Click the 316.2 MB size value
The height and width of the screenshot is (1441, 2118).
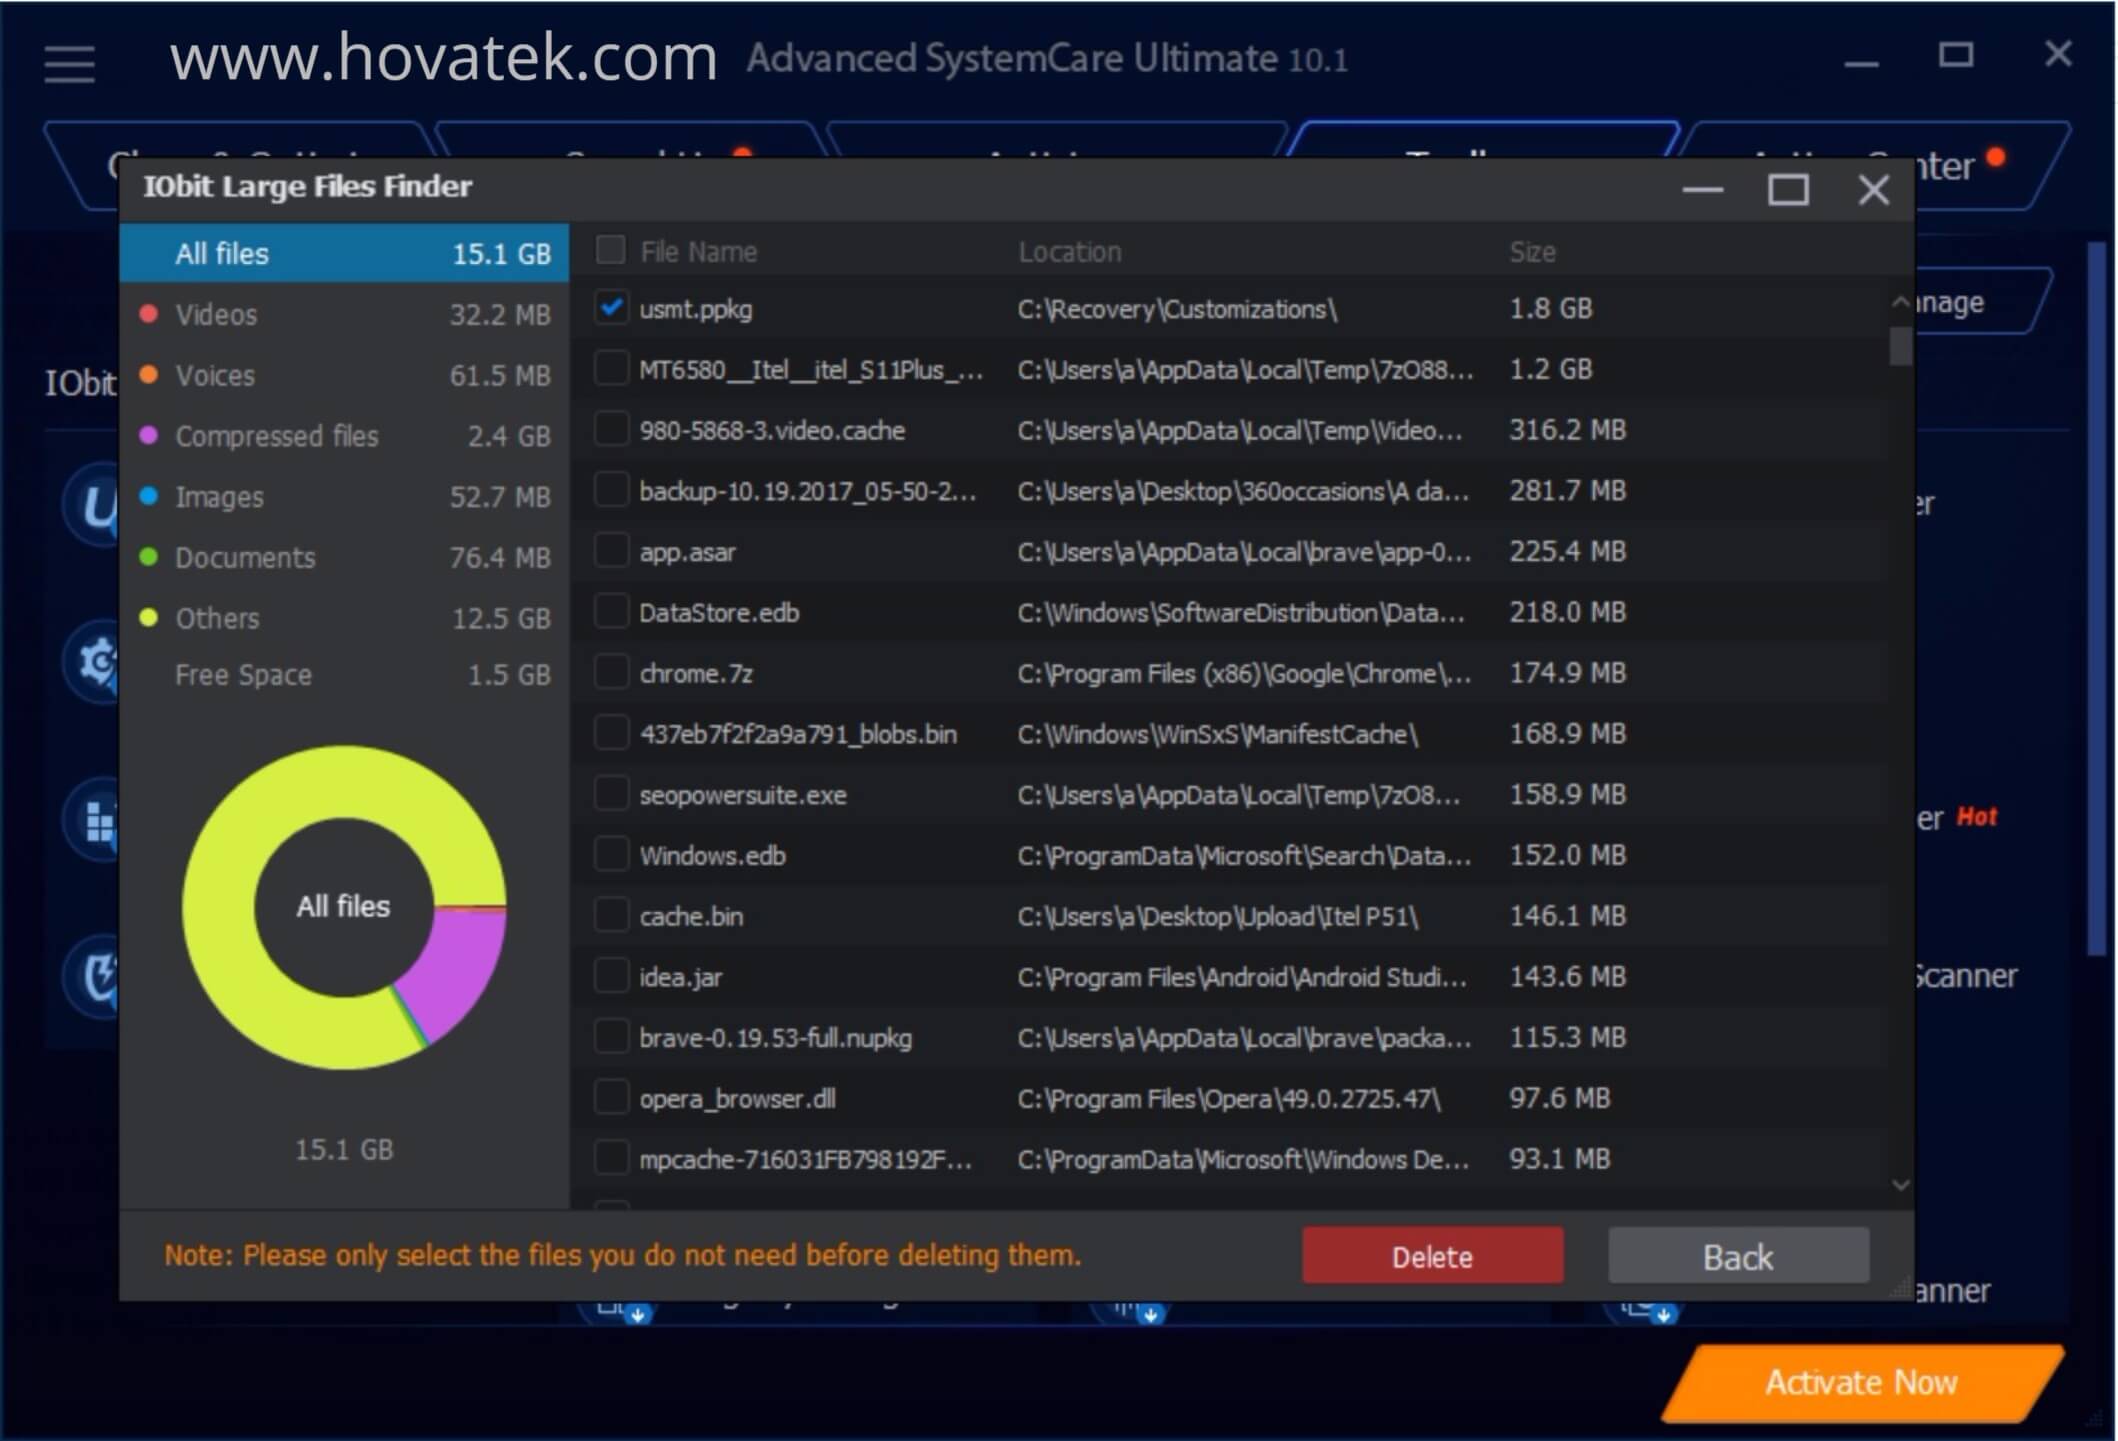coord(1567,429)
